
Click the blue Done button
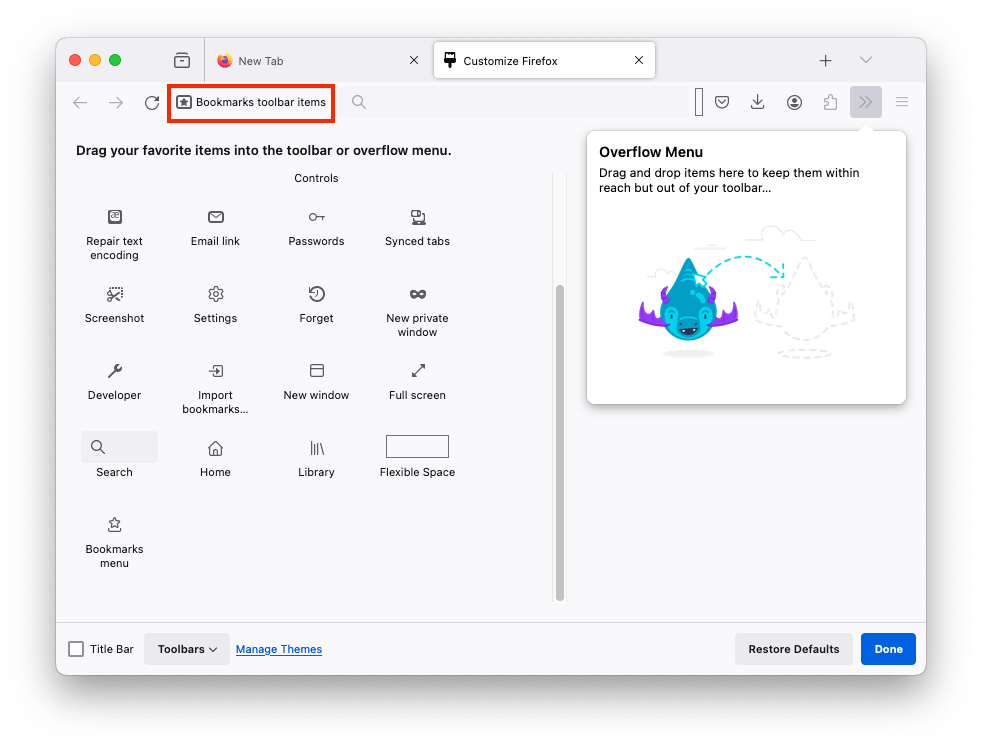click(888, 649)
